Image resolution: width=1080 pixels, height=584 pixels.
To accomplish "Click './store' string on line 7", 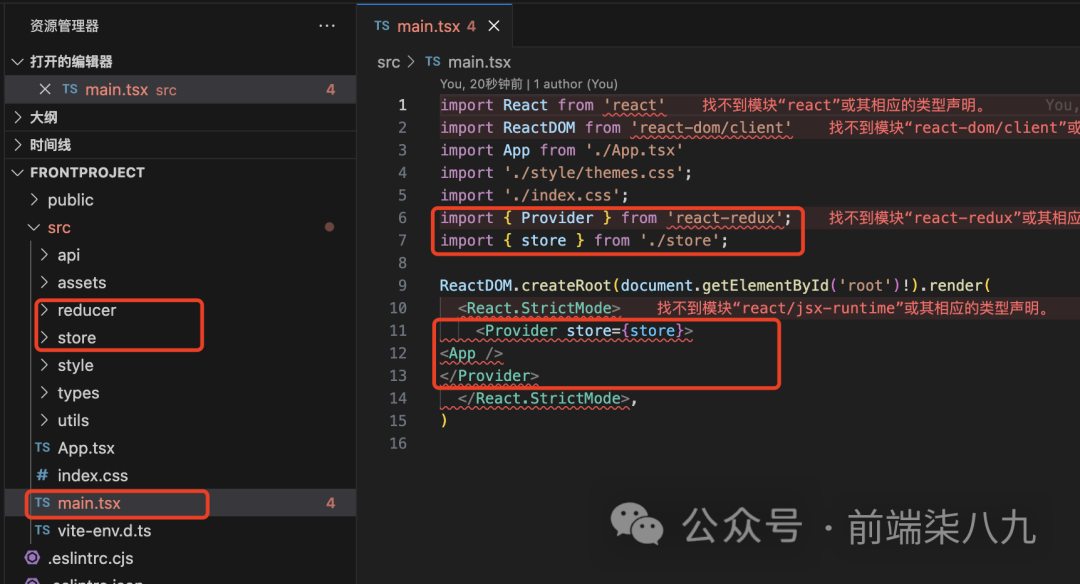I will (x=680, y=240).
